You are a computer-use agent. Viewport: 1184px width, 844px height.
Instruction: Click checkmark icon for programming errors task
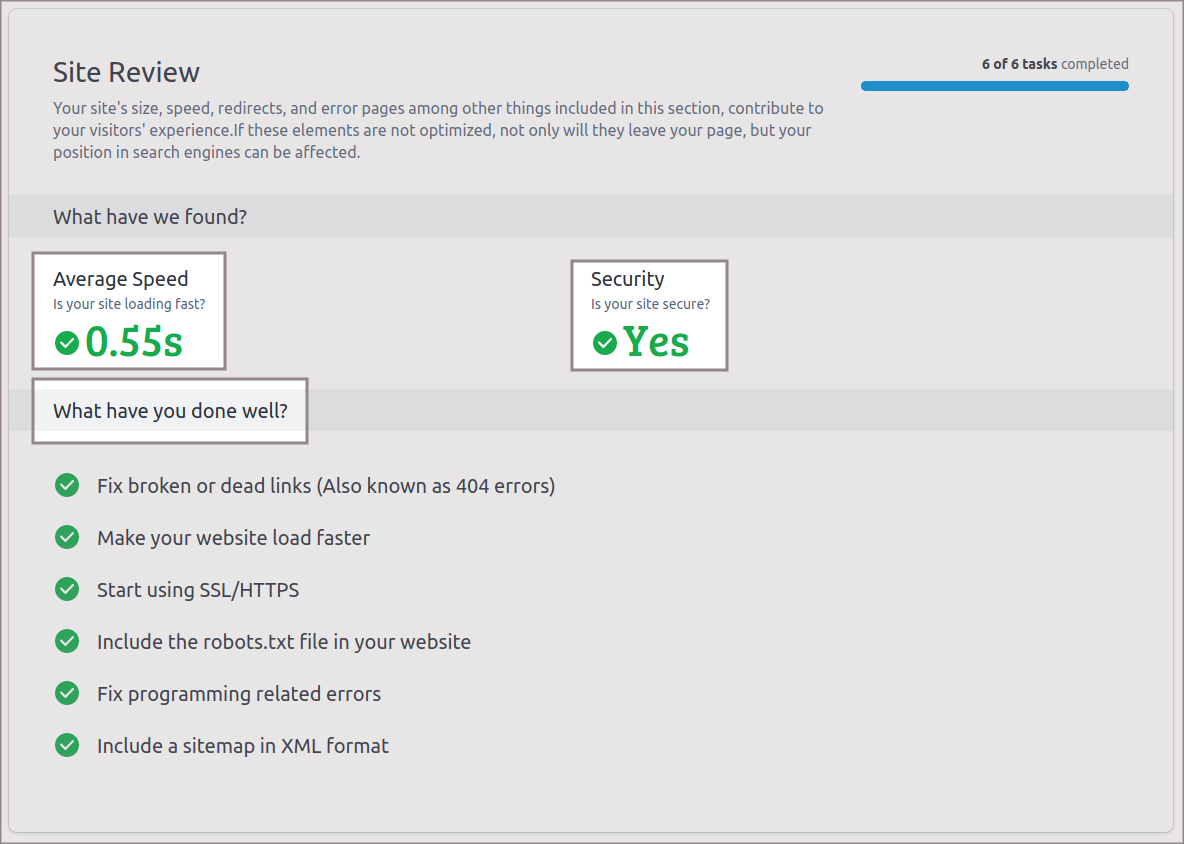point(67,694)
